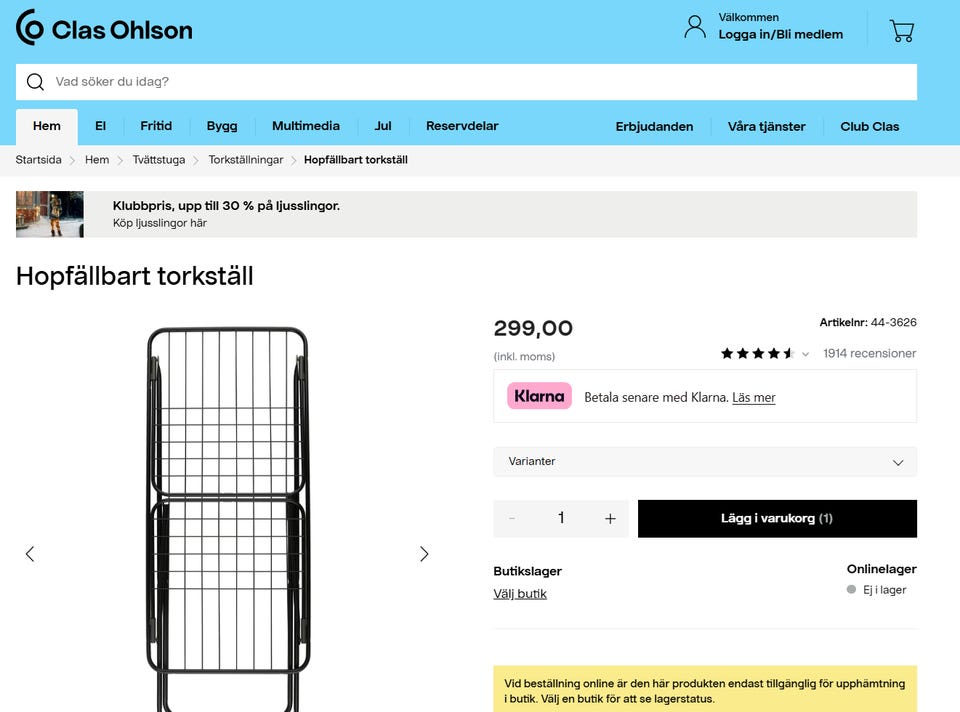Click the Klarna logo badge

click(x=539, y=396)
